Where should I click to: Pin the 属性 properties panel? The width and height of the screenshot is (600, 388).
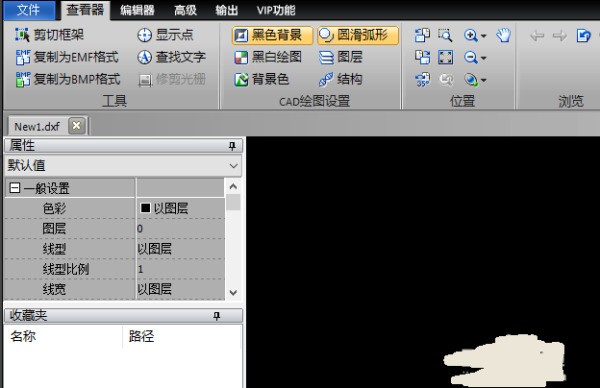[232, 146]
